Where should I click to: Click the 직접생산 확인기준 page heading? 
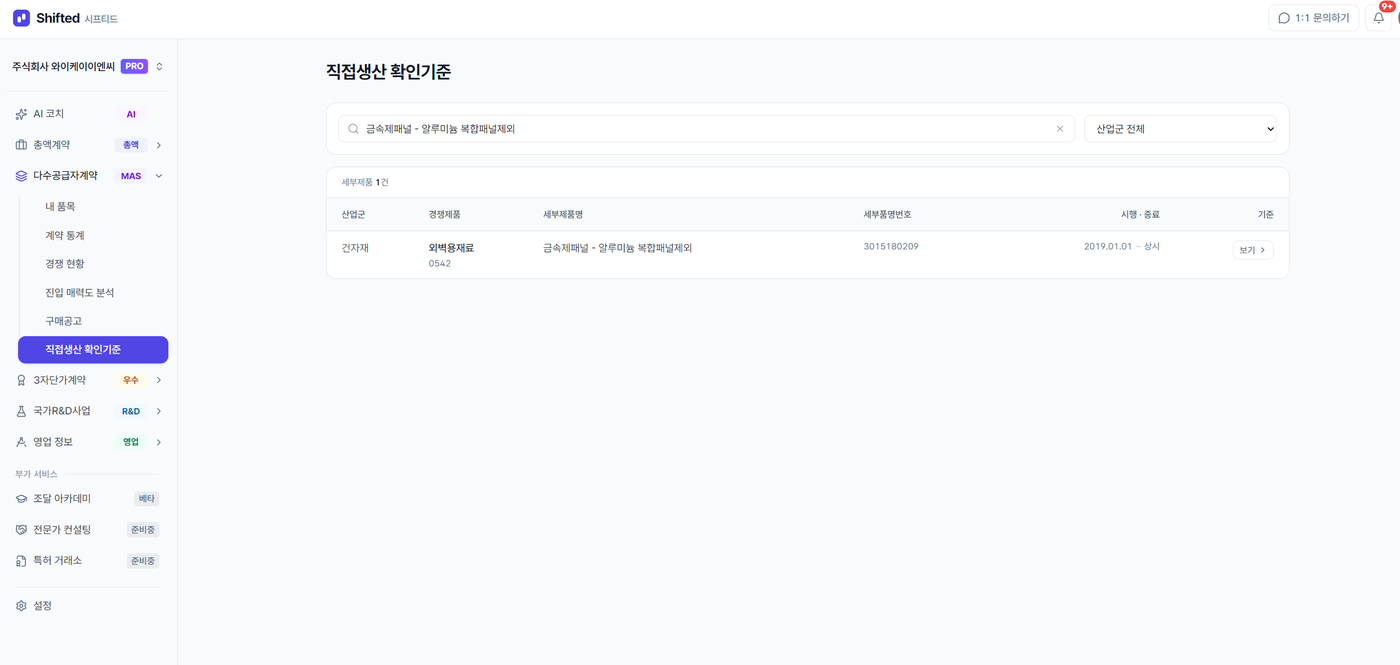[x=388, y=72]
